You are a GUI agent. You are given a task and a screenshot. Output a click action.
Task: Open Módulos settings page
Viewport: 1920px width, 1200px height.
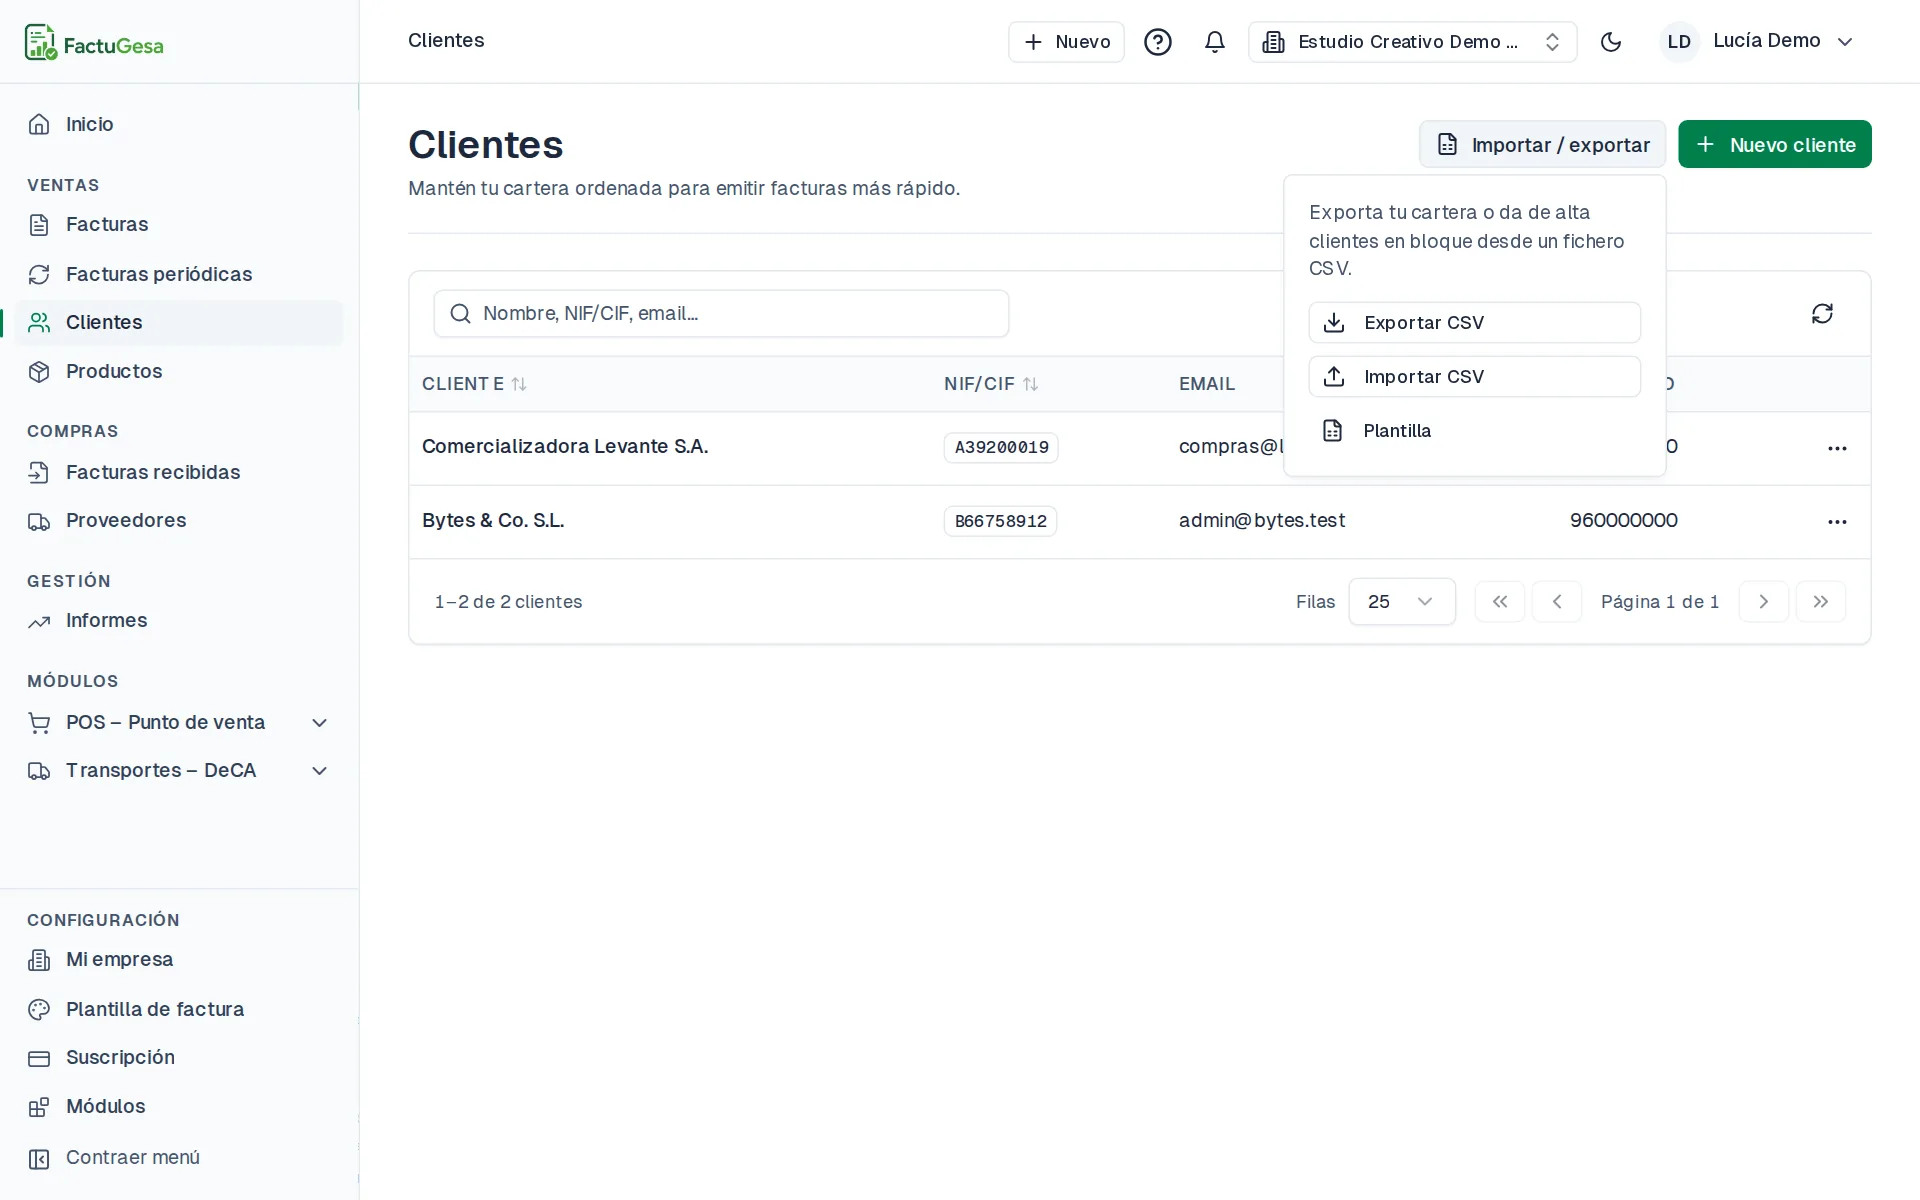tap(179, 1106)
